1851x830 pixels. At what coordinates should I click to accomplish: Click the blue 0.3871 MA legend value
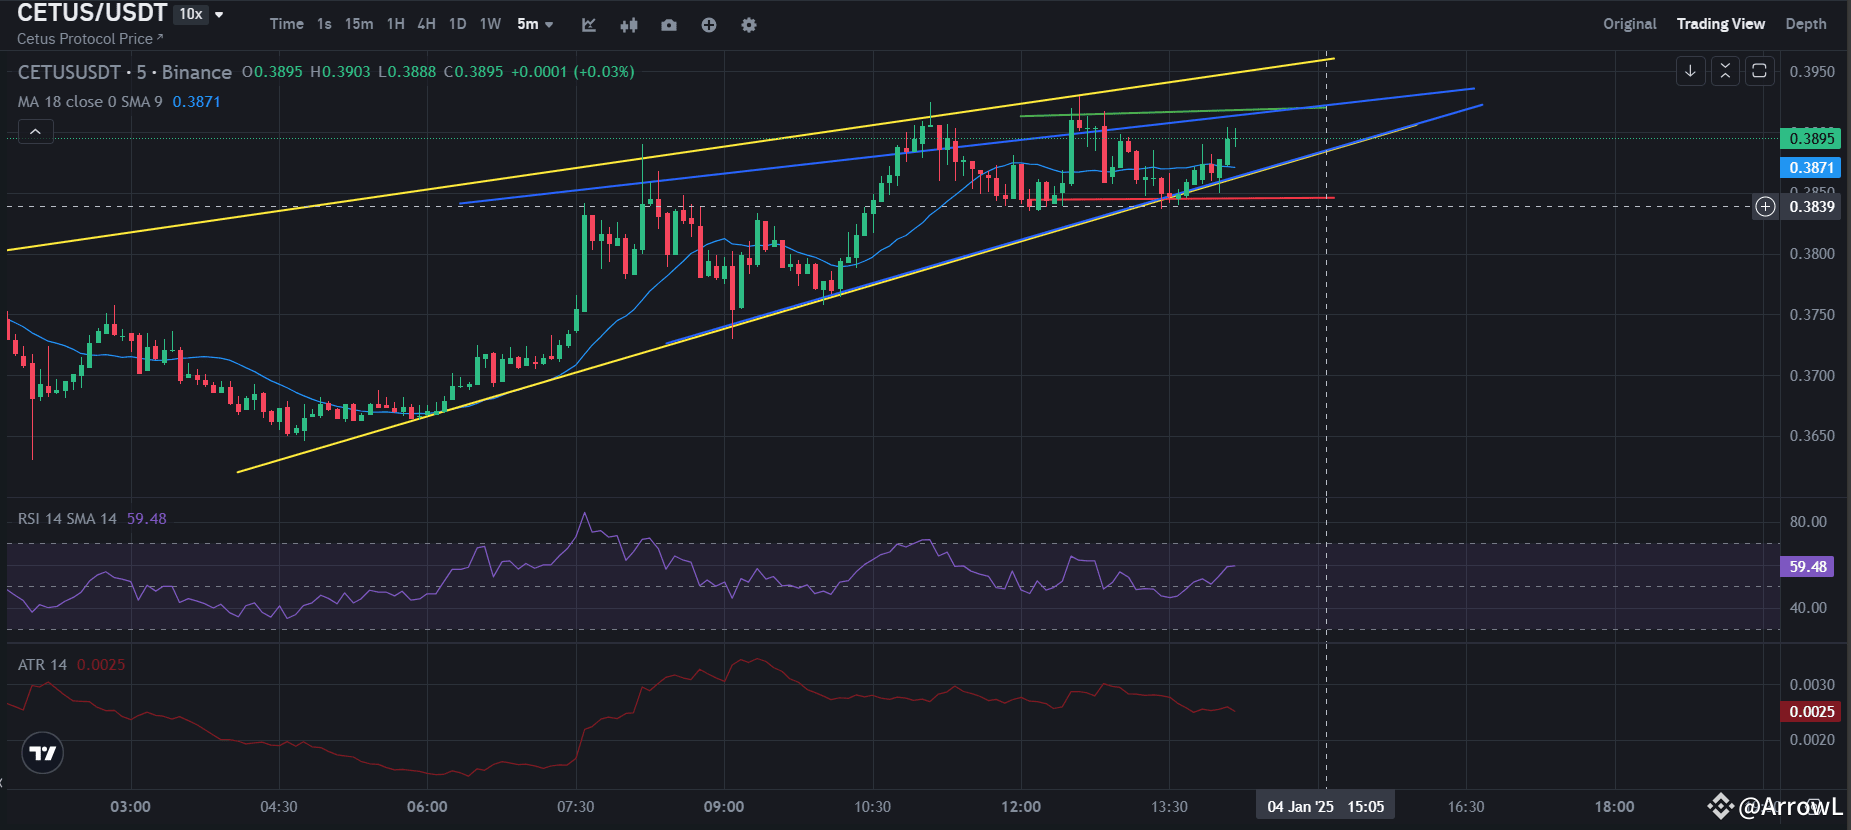(x=196, y=102)
